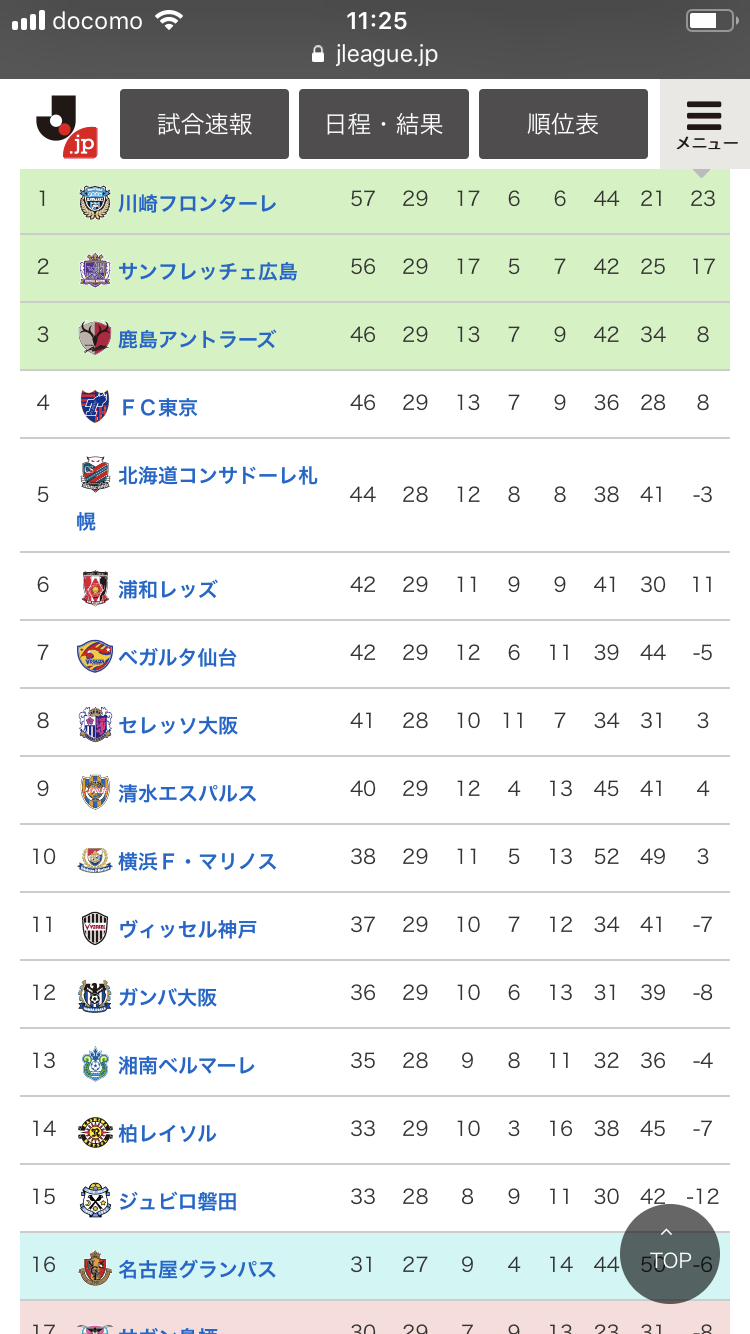Tap the jleague.jp address bar
750x1334 pixels.
pos(375,54)
